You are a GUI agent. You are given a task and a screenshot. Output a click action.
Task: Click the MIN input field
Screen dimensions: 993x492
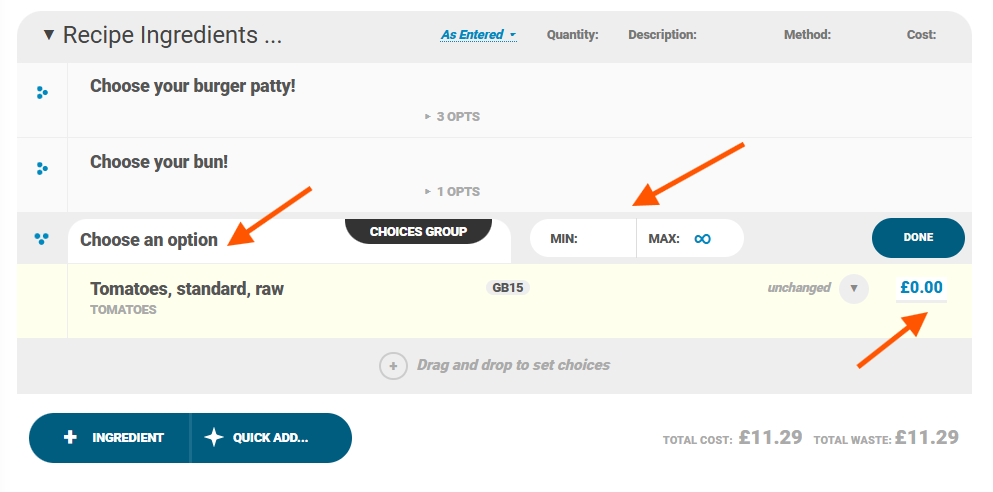click(583, 239)
